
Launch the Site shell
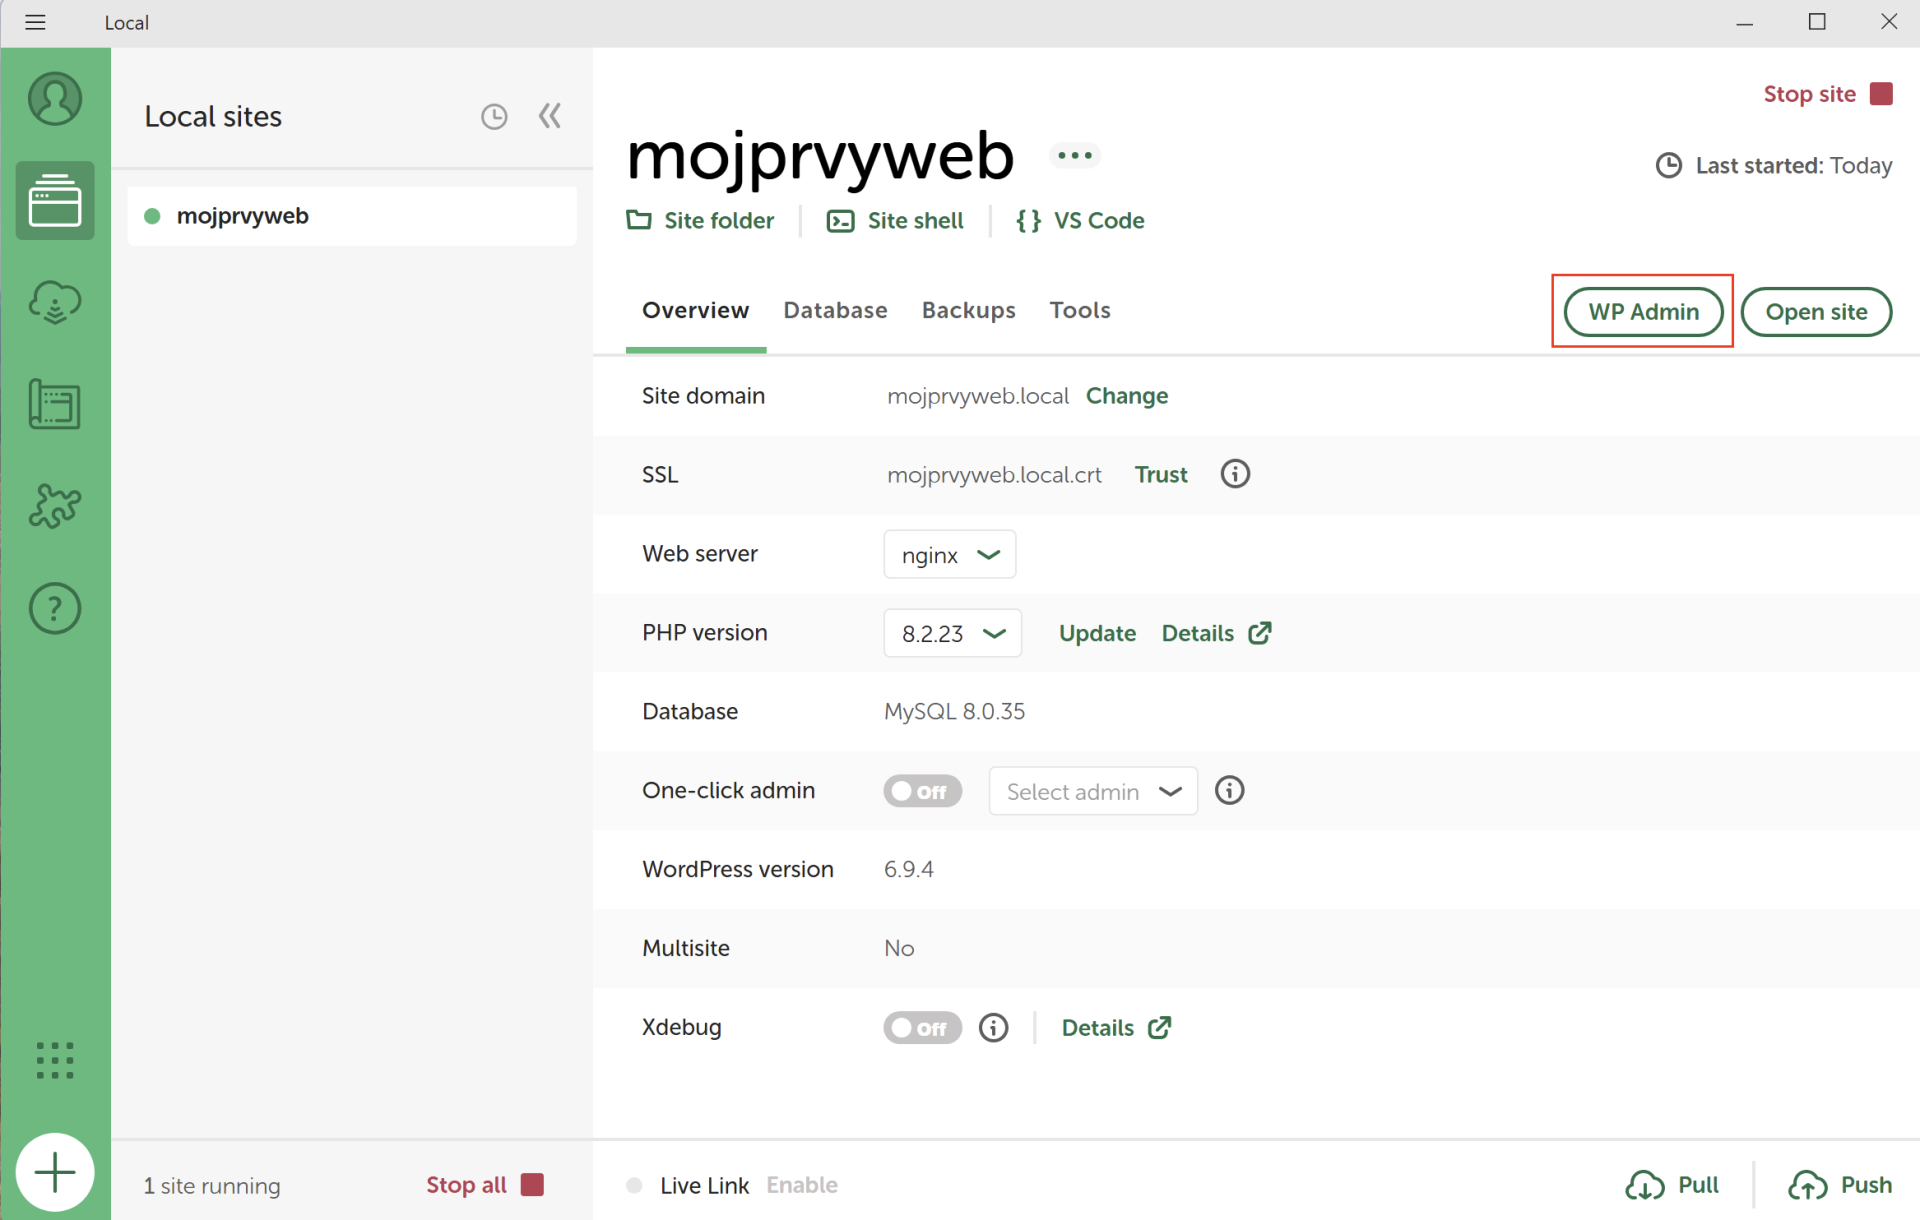pos(895,220)
